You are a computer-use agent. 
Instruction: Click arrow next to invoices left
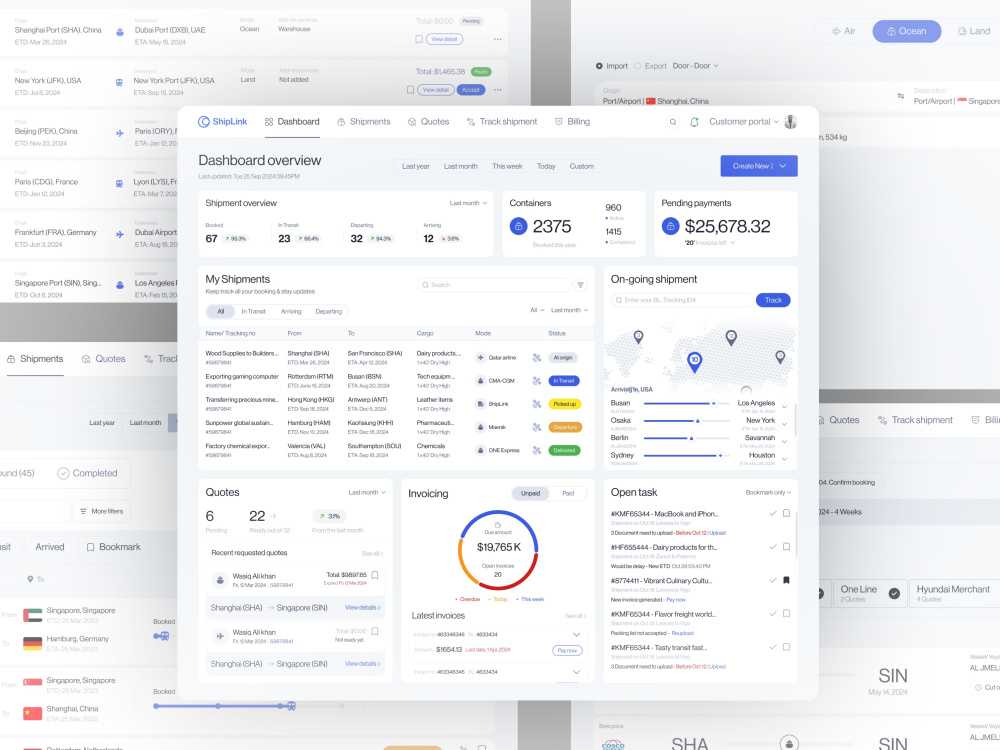pos(732,243)
